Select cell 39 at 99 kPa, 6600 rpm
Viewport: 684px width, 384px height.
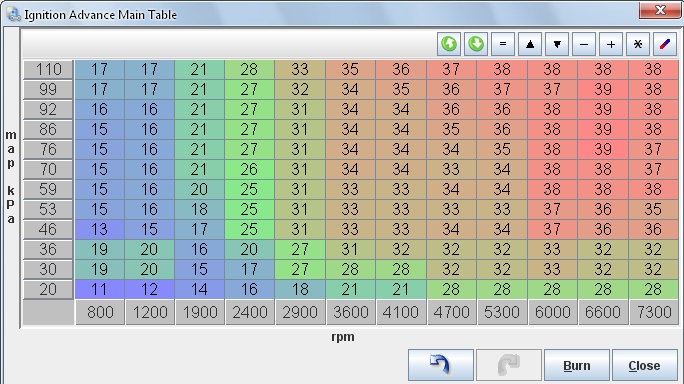coord(603,89)
